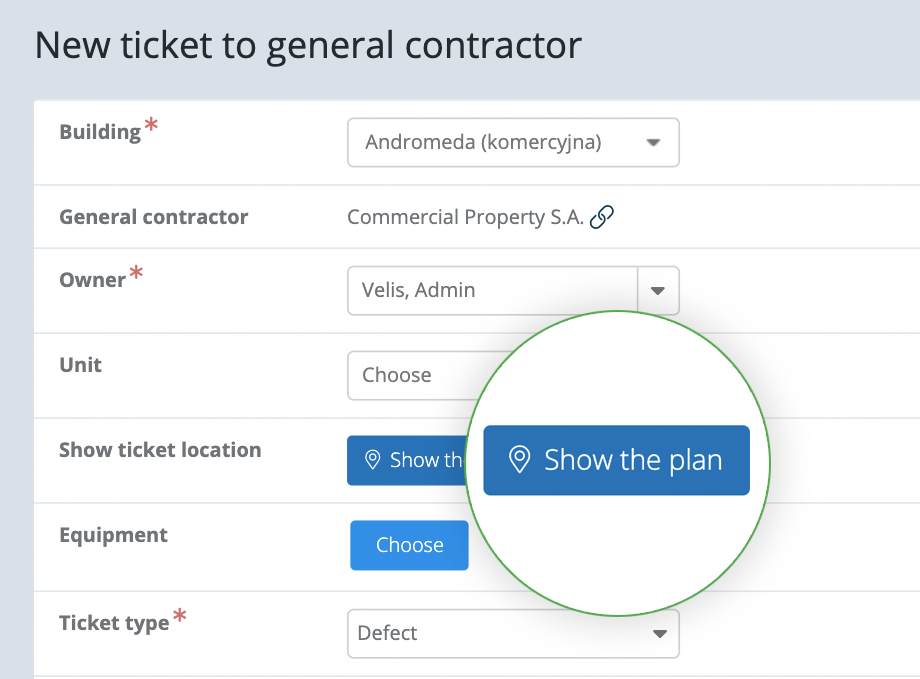Open the Commercial Property S.A. contractor name

point(465,217)
